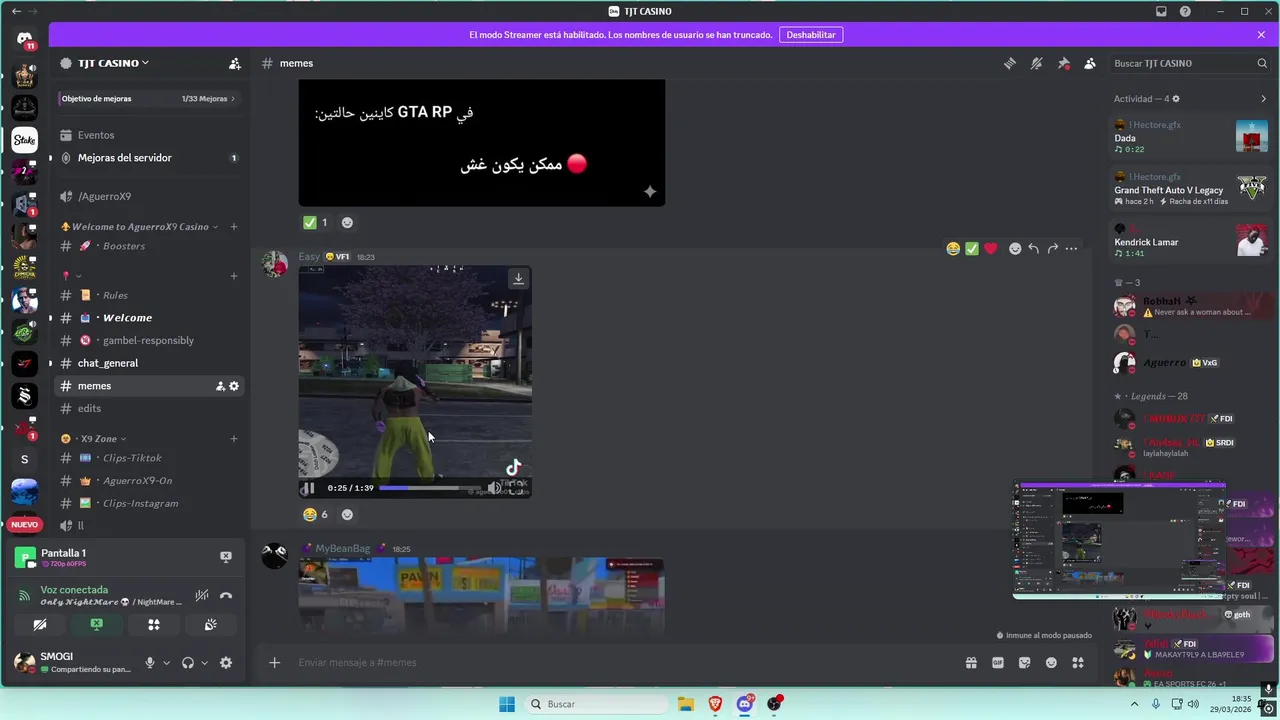Click the invite people icon beside TJT CASINO
The height and width of the screenshot is (720, 1280).
(235, 63)
